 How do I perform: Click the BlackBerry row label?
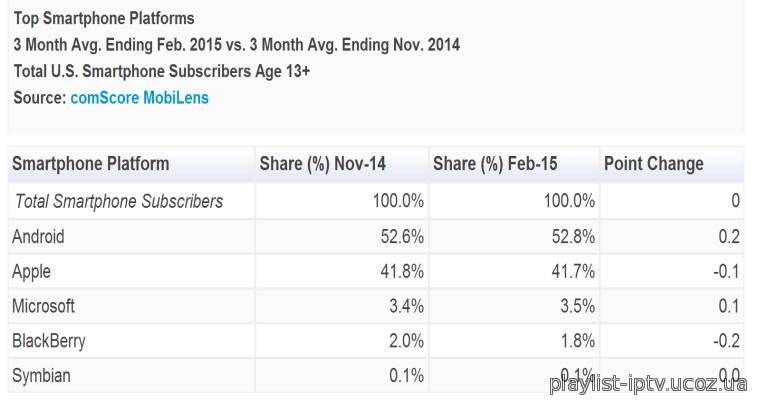pyautogui.click(x=49, y=341)
